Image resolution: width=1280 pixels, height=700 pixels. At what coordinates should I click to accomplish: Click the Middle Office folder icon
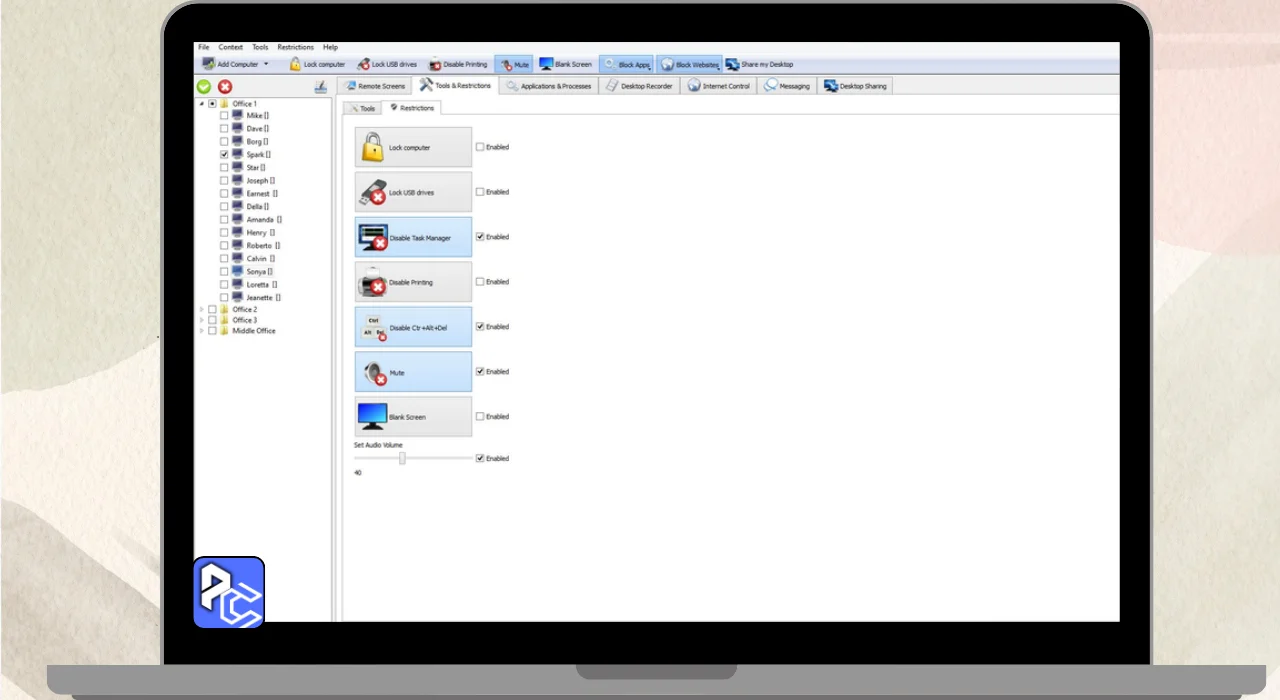click(225, 331)
